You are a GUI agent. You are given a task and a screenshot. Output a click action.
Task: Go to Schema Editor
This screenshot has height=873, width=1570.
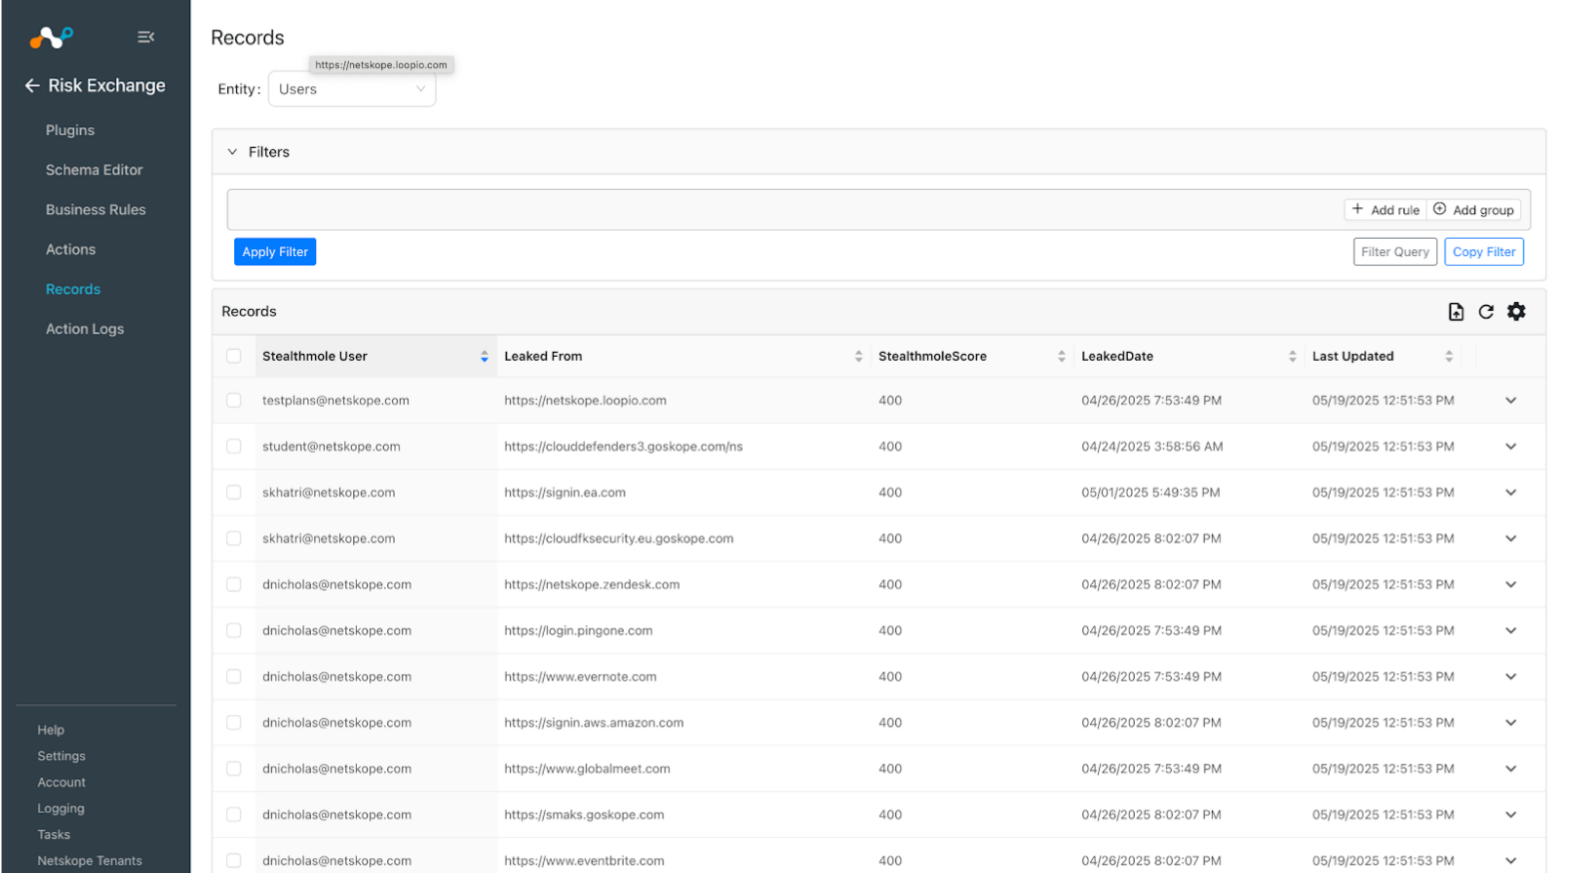point(94,170)
